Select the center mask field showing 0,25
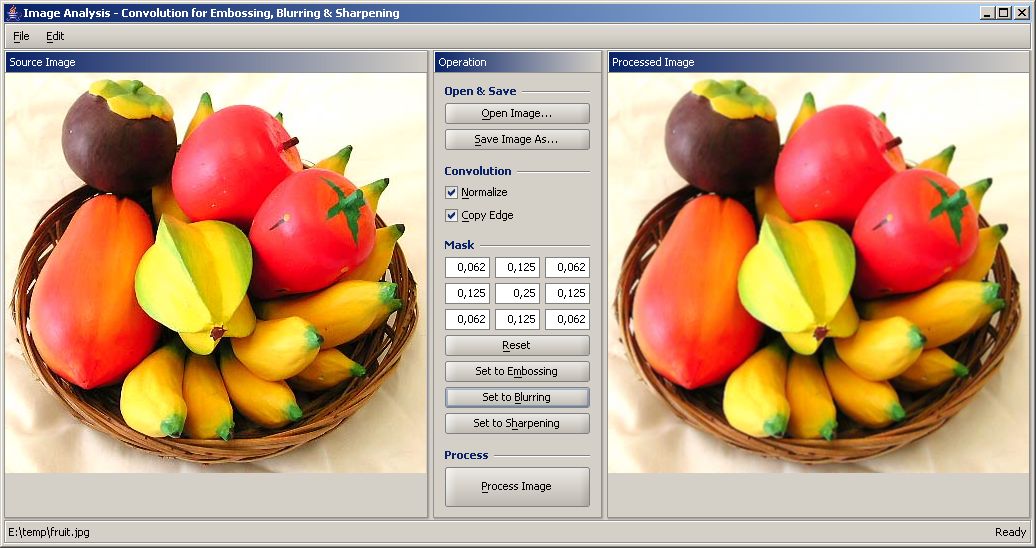 click(517, 294)
